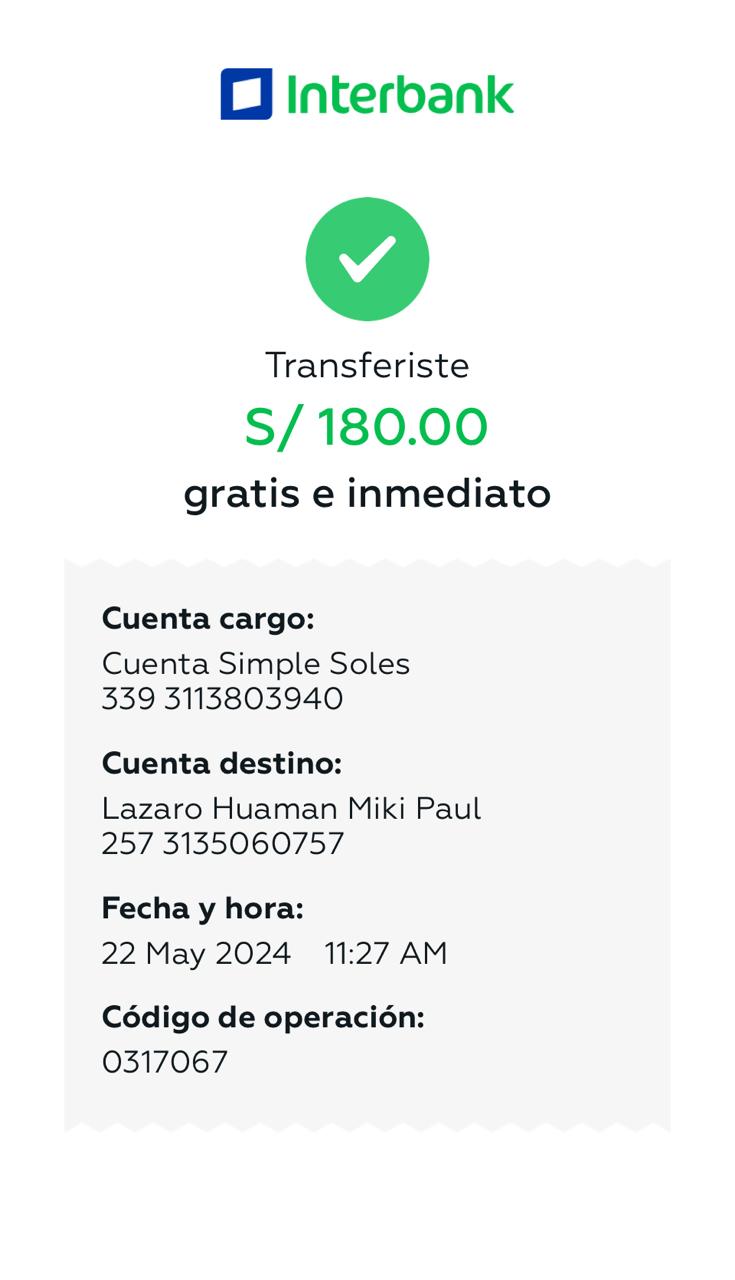Click the "Transferiste" heading text
Image resolution: width=735 pixels, height=1280 pixels.
(x=367, y=366)
